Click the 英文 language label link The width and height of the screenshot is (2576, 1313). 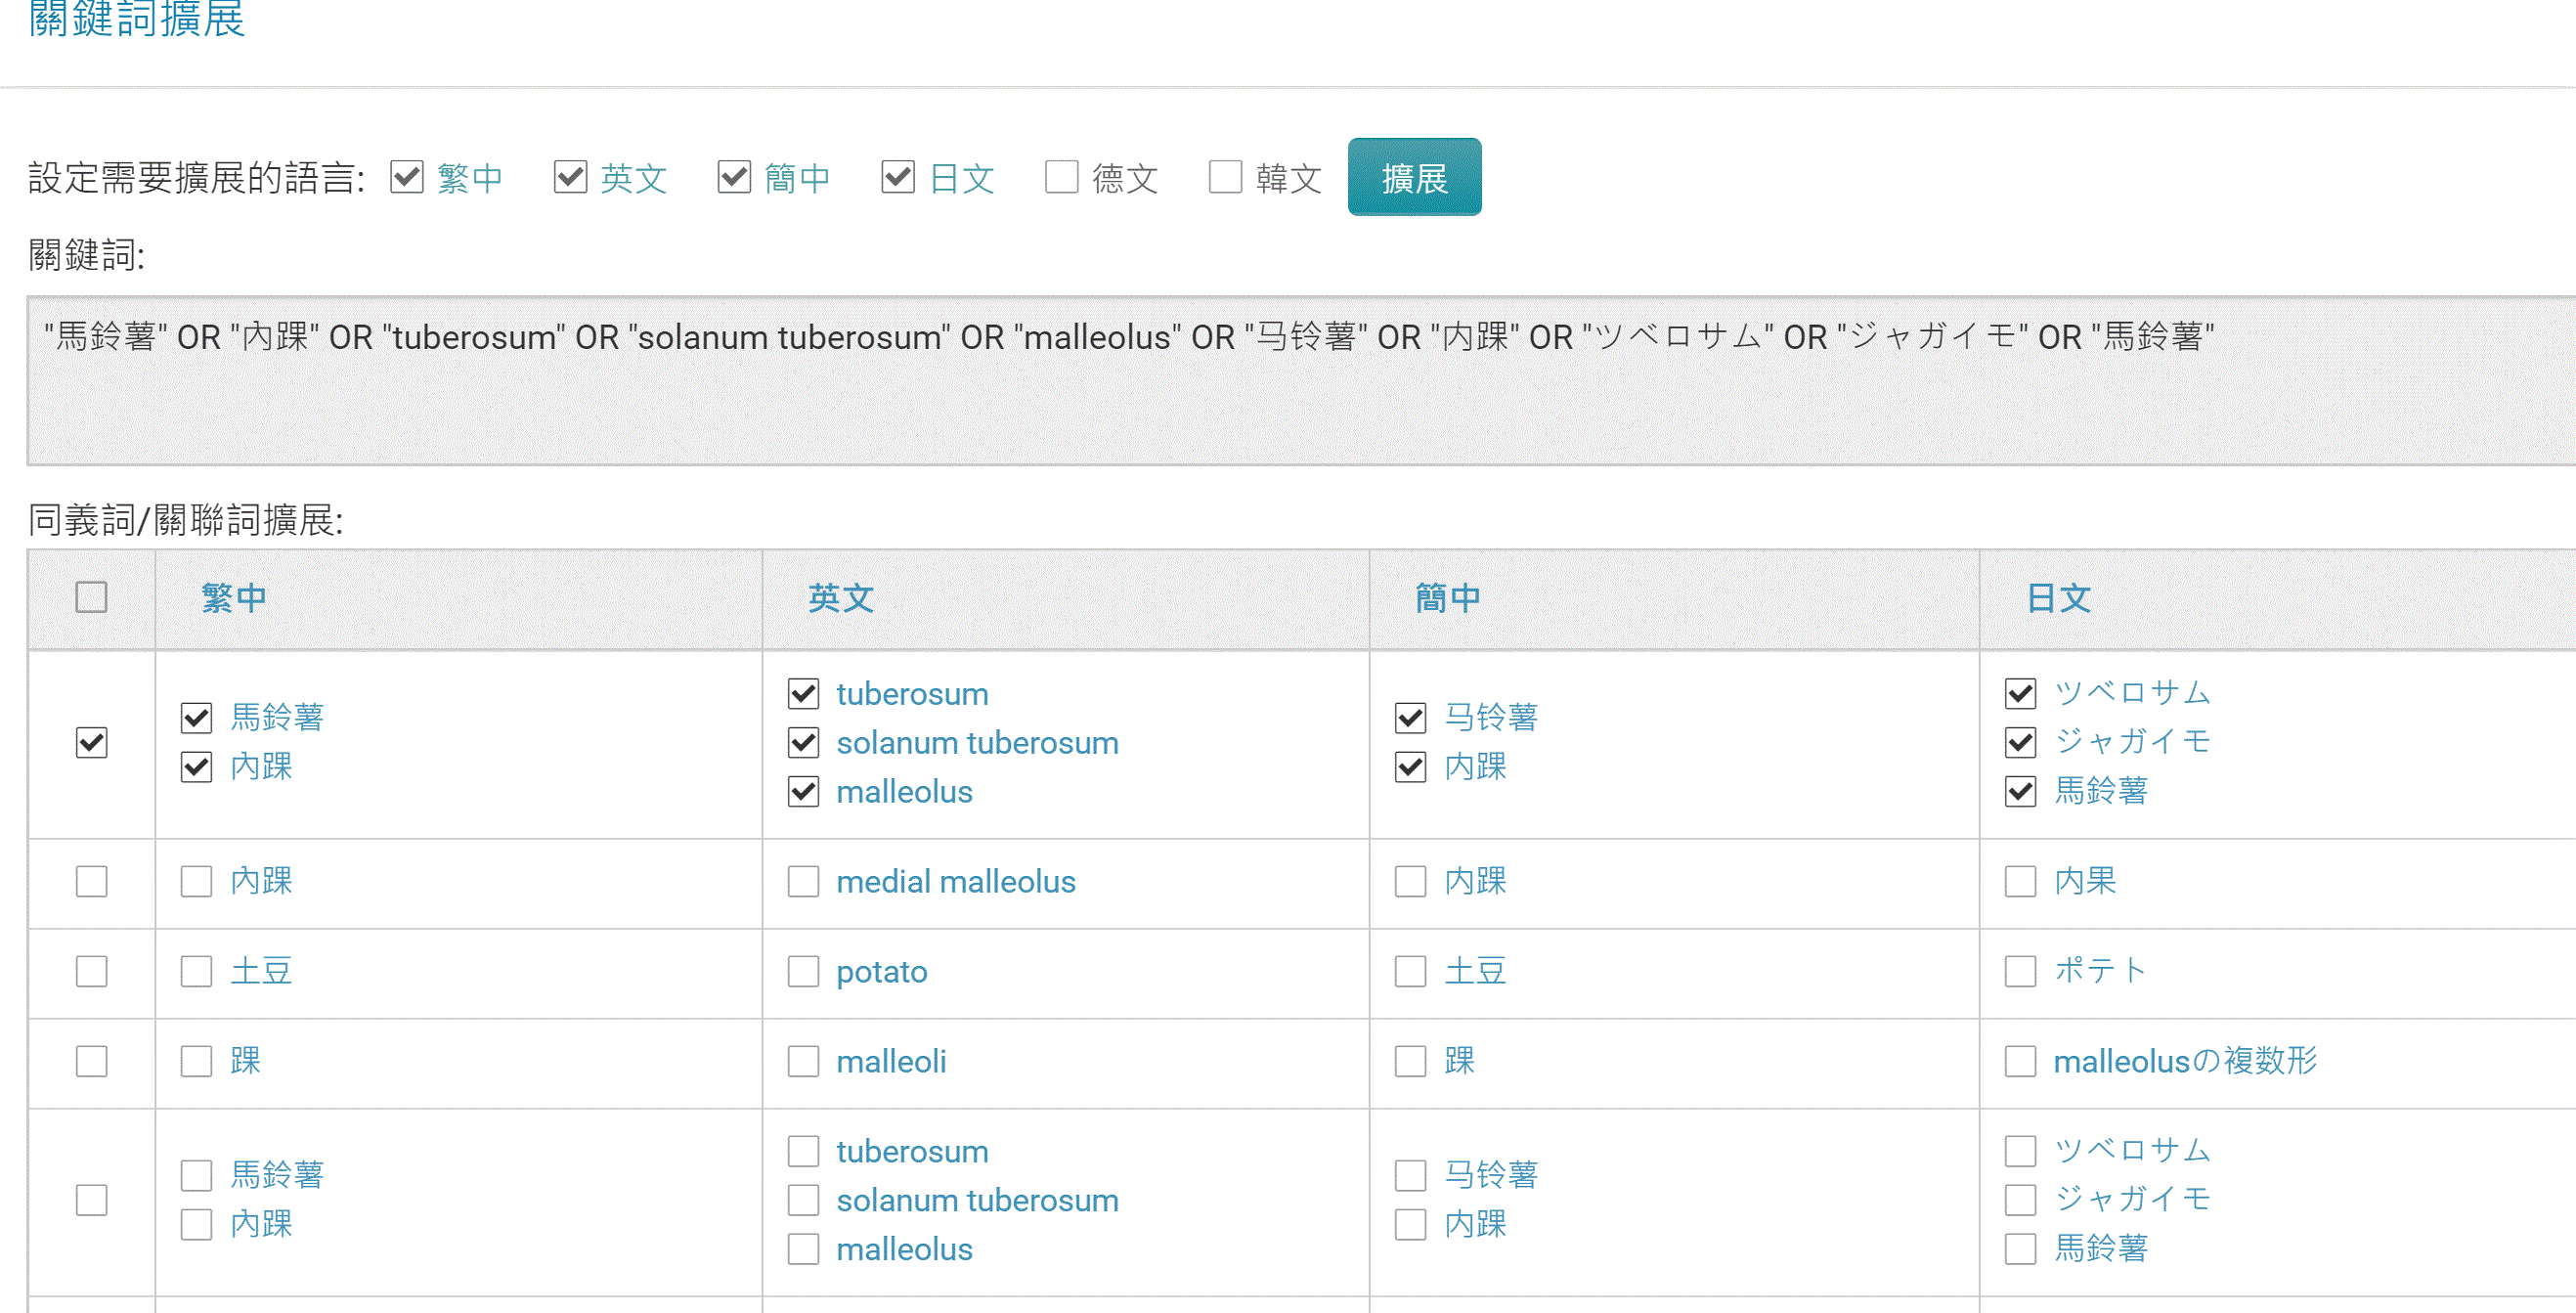coord(633,178)
